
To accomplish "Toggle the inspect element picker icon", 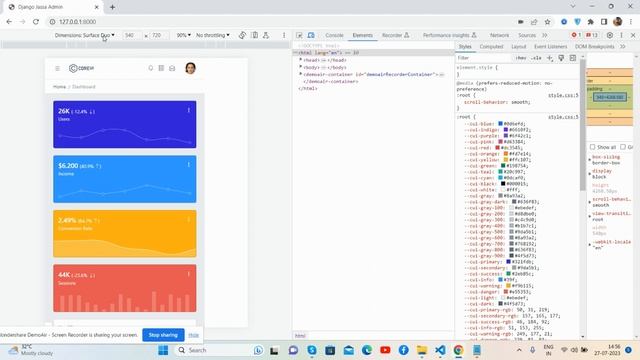I will (299, 36).
